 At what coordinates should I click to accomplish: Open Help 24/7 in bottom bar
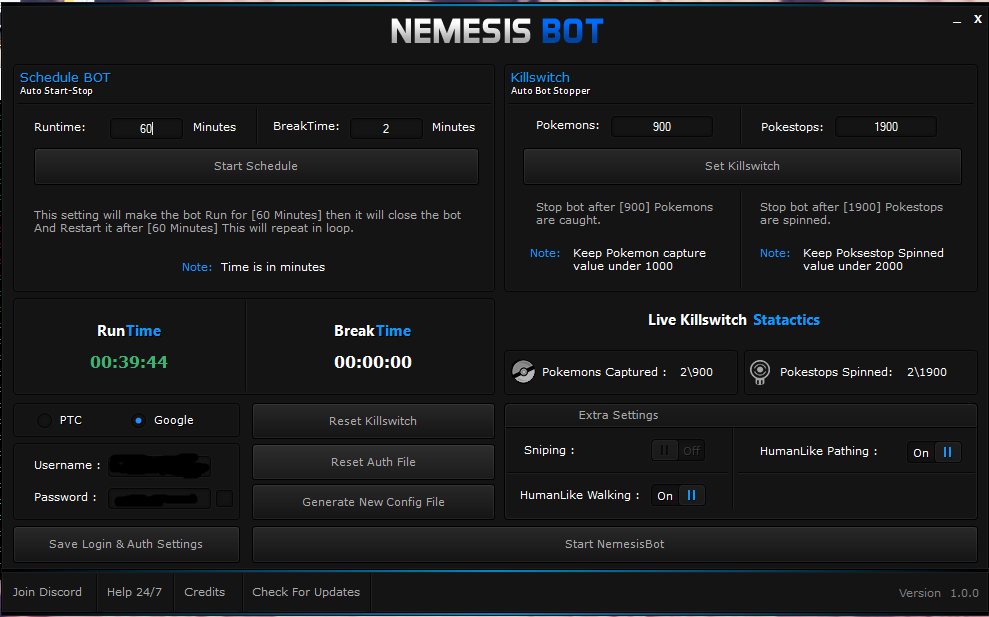134,592
